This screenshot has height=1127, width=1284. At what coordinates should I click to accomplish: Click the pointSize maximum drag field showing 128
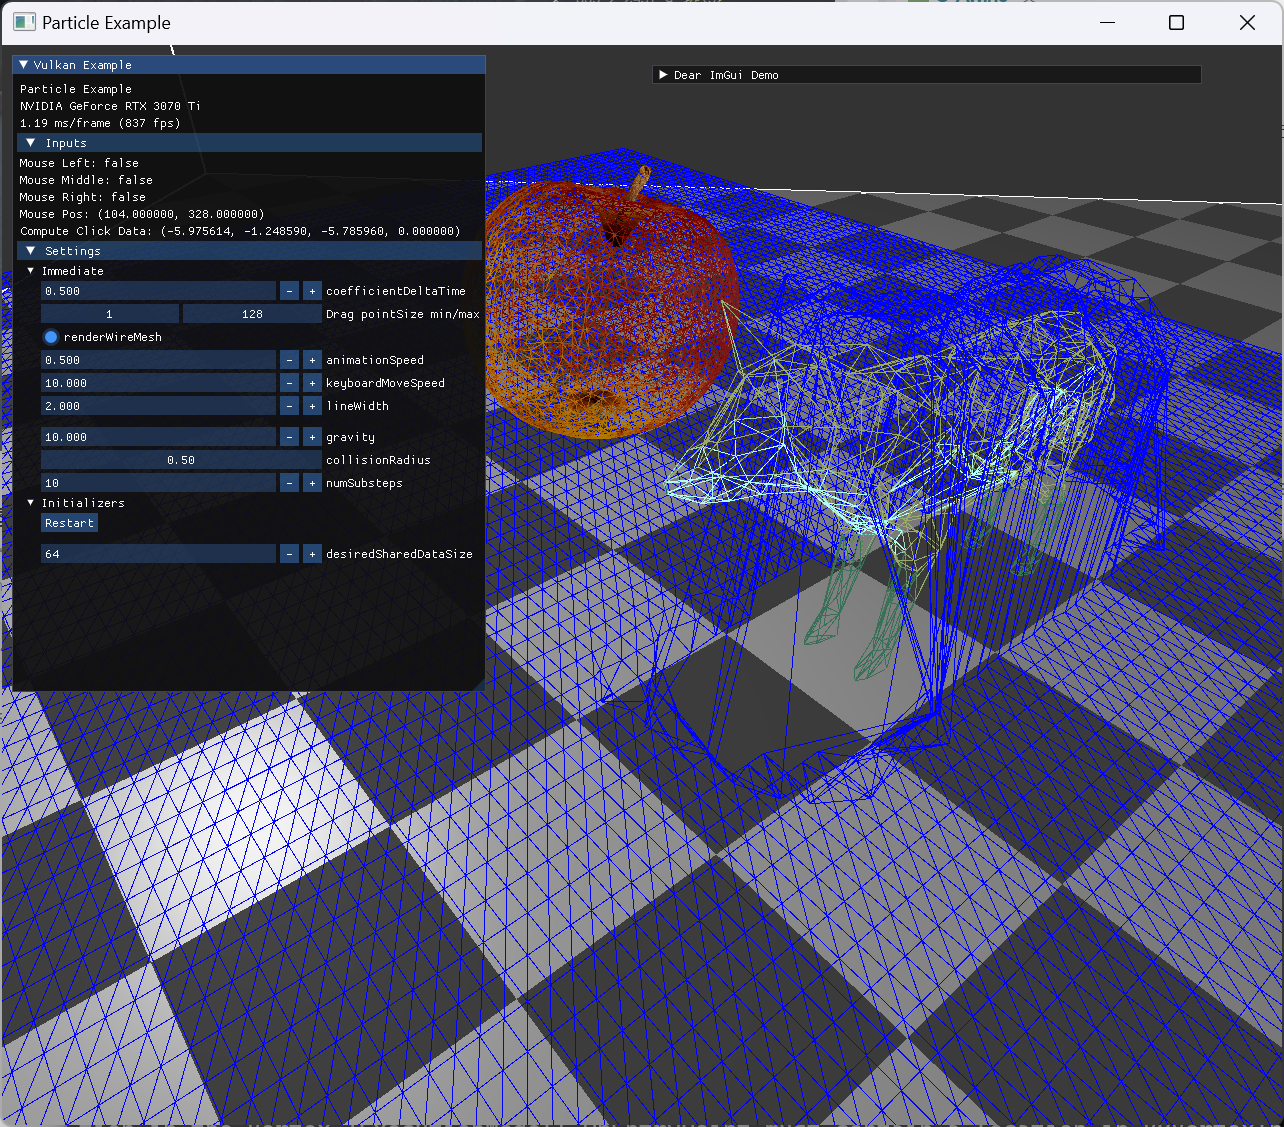(252, 314)
